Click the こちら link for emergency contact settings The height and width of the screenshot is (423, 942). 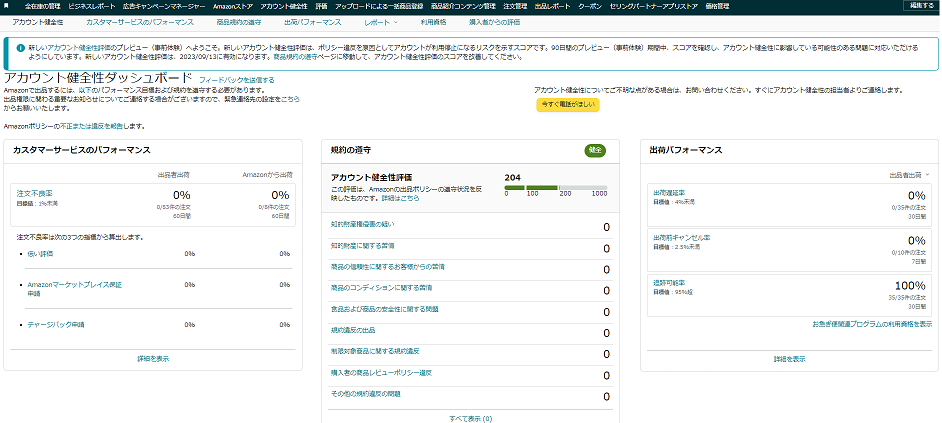pyautogui.click(x=290, y=99)
